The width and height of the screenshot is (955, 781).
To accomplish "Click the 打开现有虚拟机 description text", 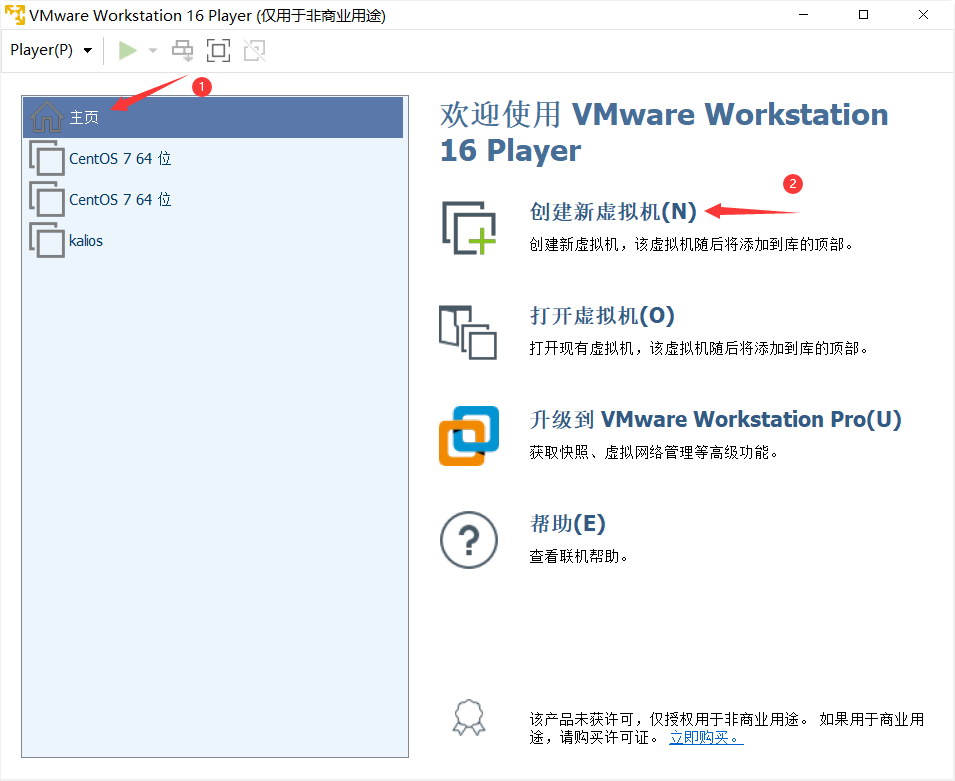I will (698, 348).
